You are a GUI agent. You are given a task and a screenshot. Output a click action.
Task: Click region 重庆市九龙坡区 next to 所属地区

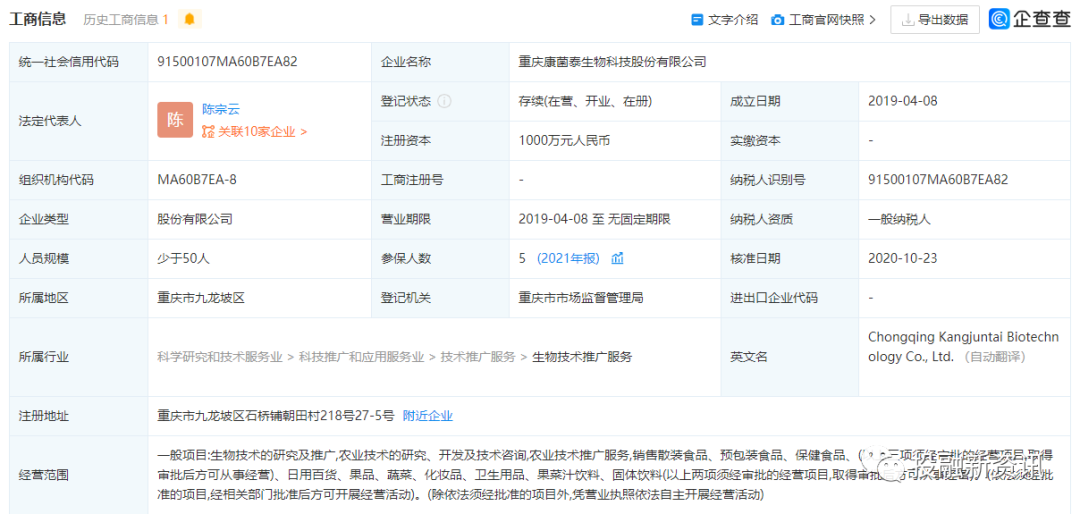pyautogui.click(x=201, y=298)
